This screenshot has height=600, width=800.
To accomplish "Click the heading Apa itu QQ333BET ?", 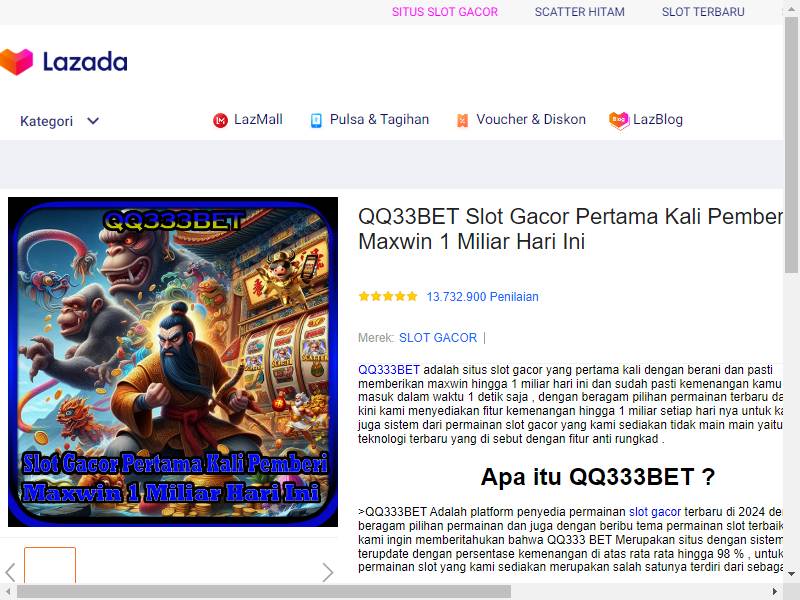I will [x=597, y=477].
